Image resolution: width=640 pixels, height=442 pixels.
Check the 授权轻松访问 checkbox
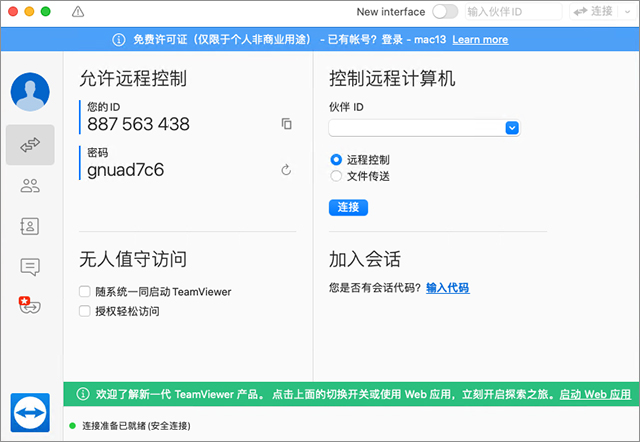tap(84, 311)
